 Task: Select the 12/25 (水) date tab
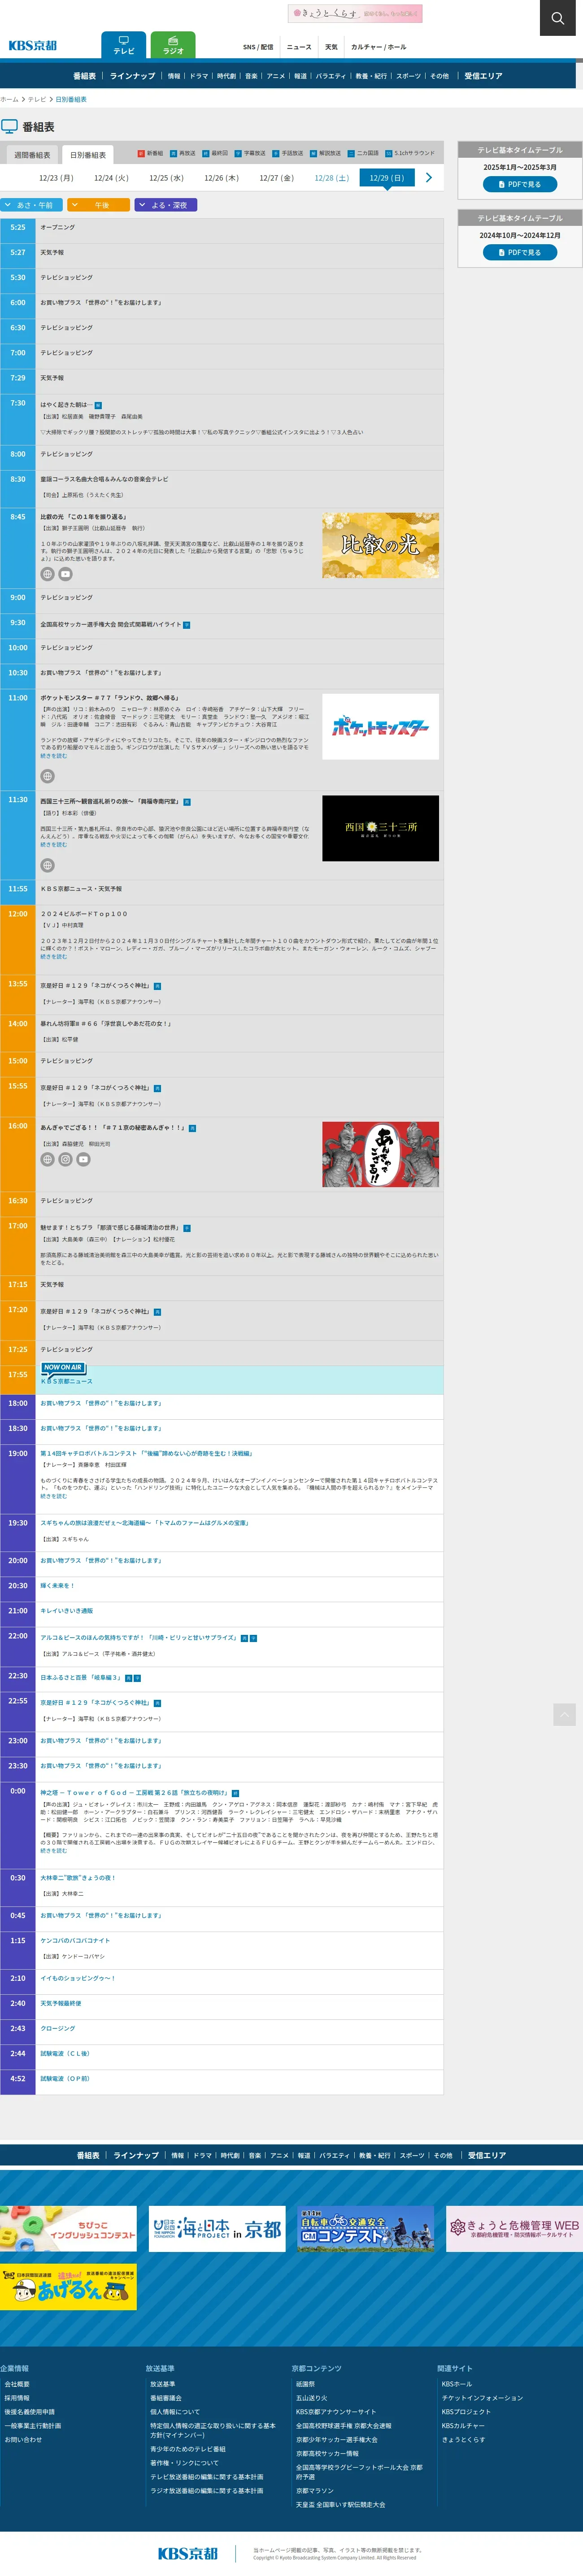(166, 178)
